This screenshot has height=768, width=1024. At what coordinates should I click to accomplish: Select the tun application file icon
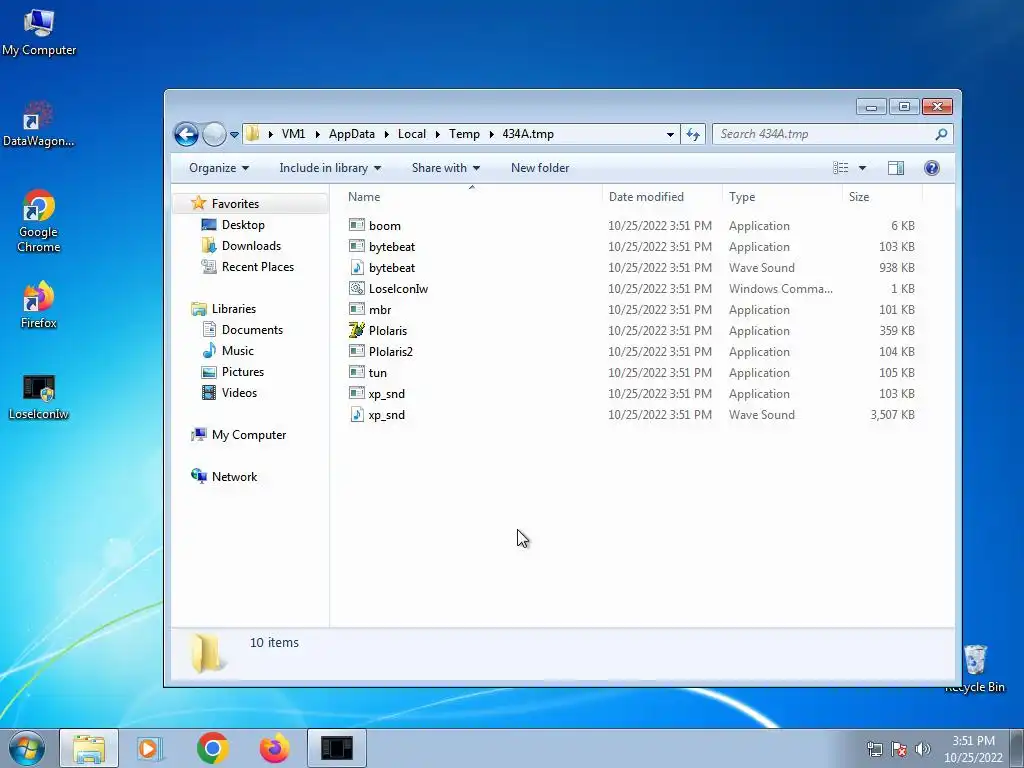pos(357,372)
